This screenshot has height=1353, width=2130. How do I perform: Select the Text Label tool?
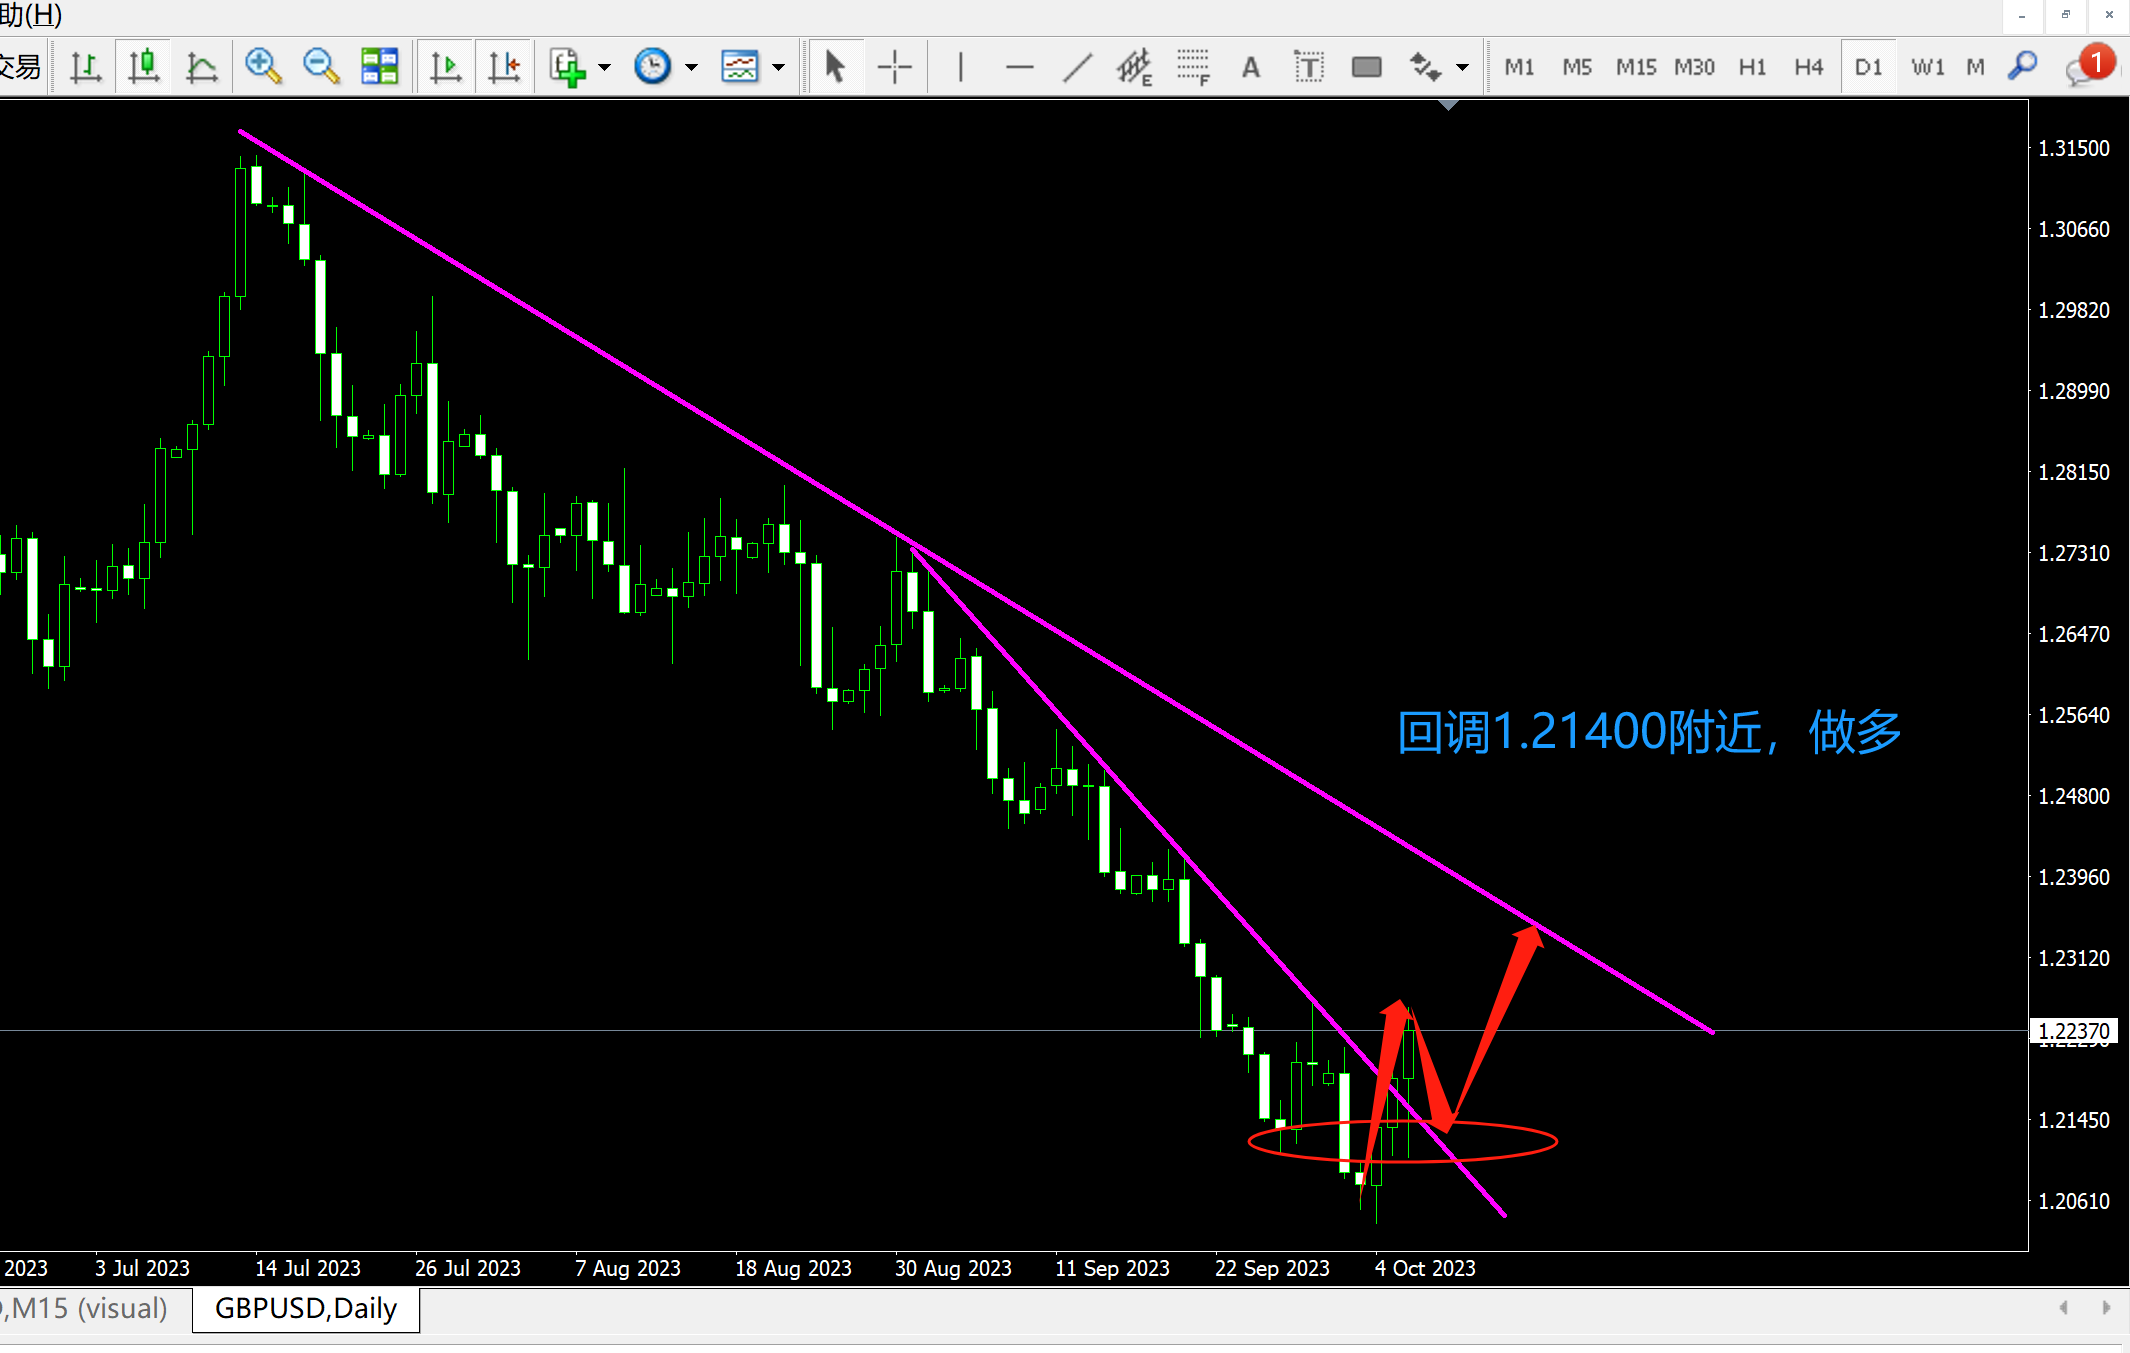pos(1308,67)
